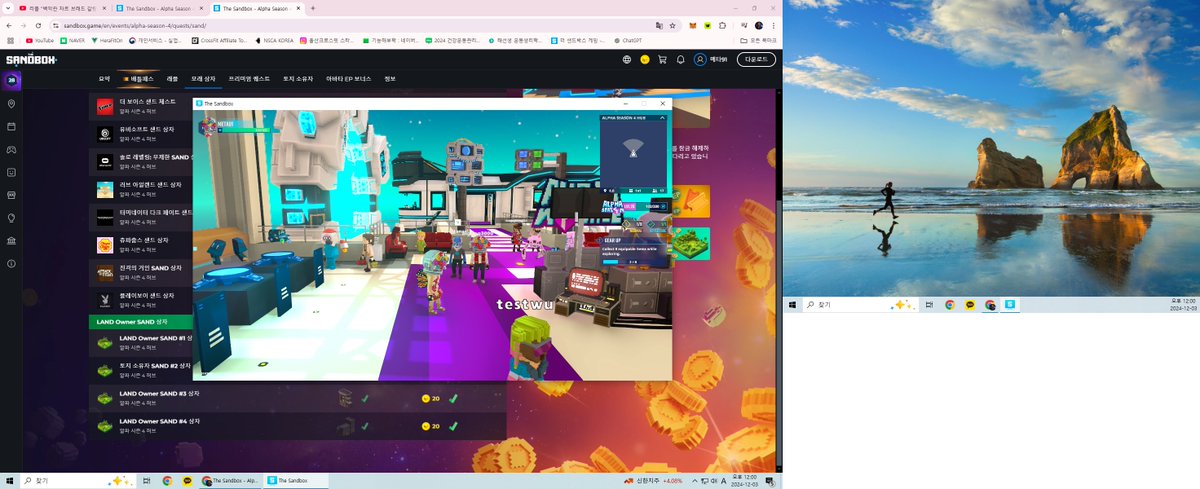Select the 더 보이스 샌드 체스트 quest row
Screen dimensions: 1200x489
coord(141,106)
